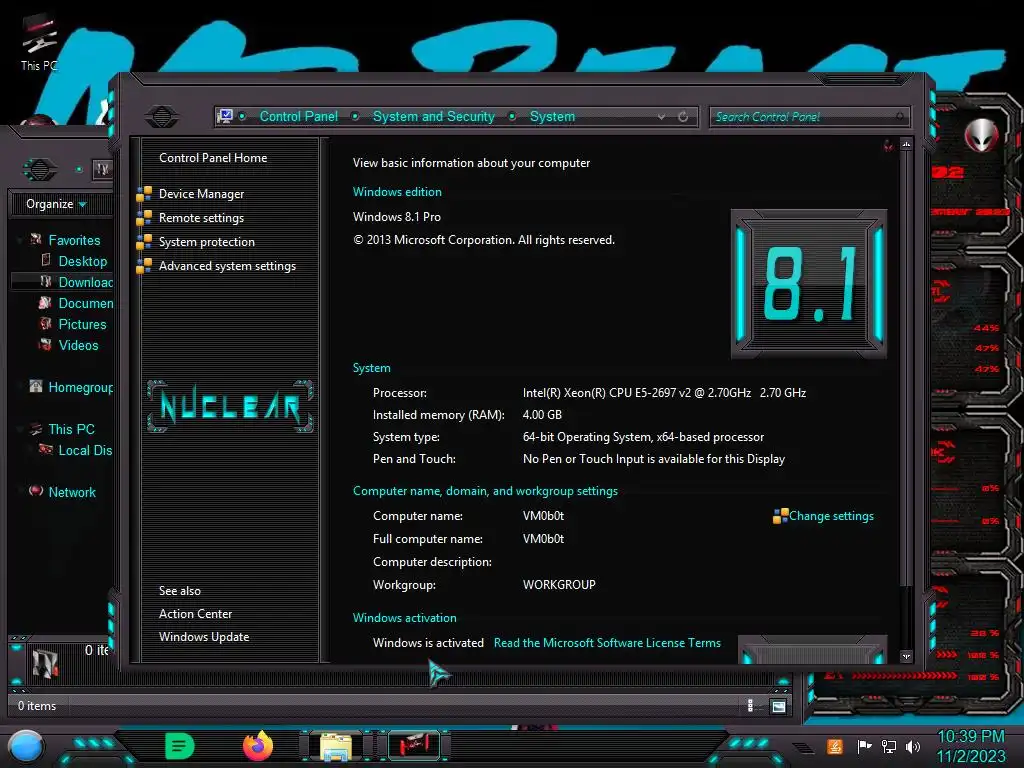The image size is (1024, 768).
Task: Select System breadcrumb segment
Action: 552,116
